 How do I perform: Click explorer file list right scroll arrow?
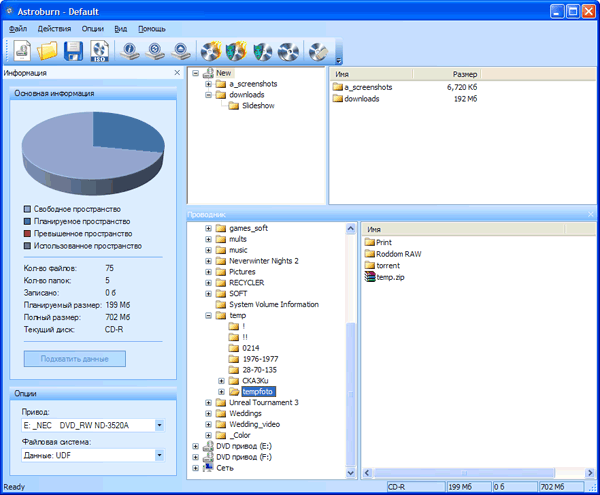(x=590, y=473)
